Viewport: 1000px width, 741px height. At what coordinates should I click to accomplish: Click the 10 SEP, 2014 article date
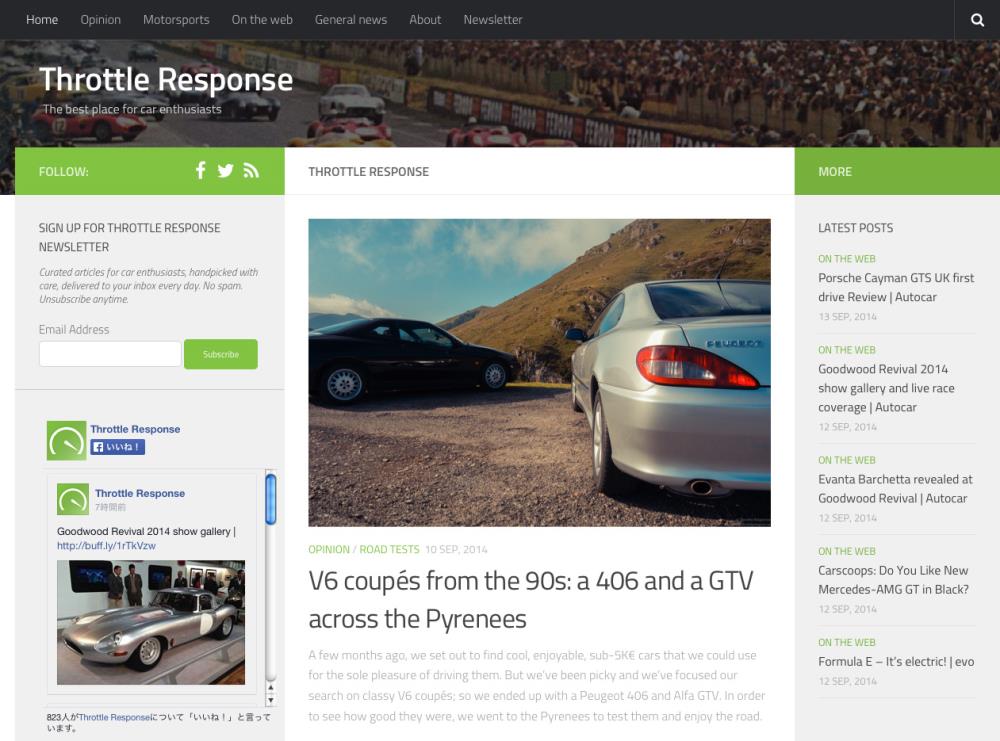456,549
